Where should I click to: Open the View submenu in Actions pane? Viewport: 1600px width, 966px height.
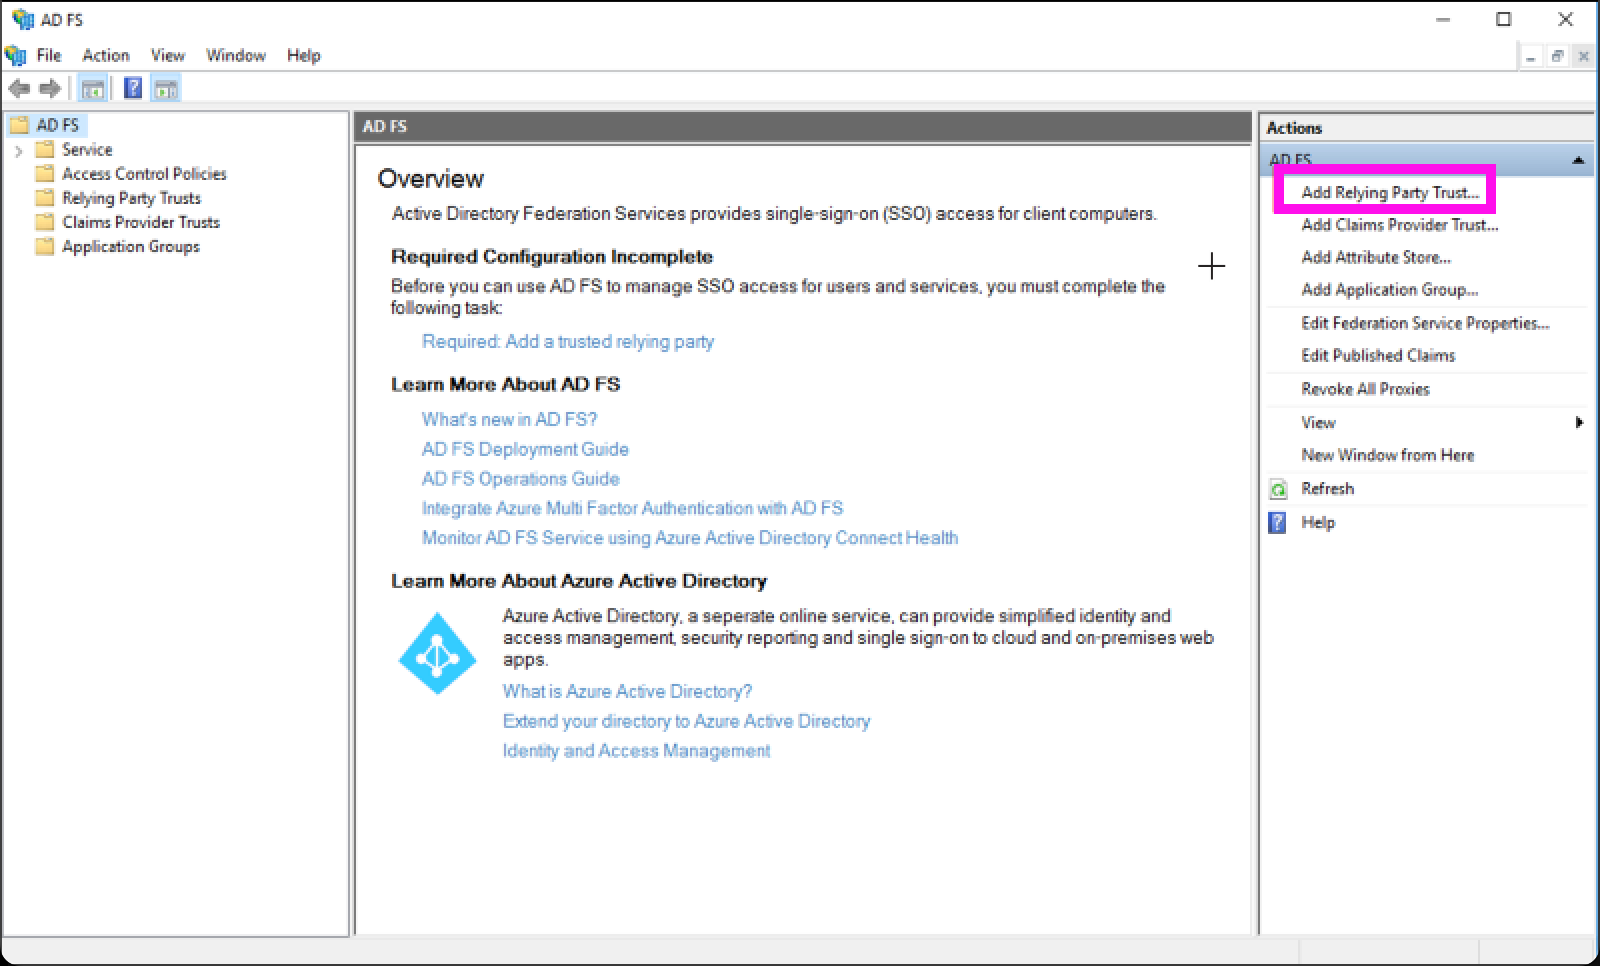pyautogui.click(x=1317, y=422)
